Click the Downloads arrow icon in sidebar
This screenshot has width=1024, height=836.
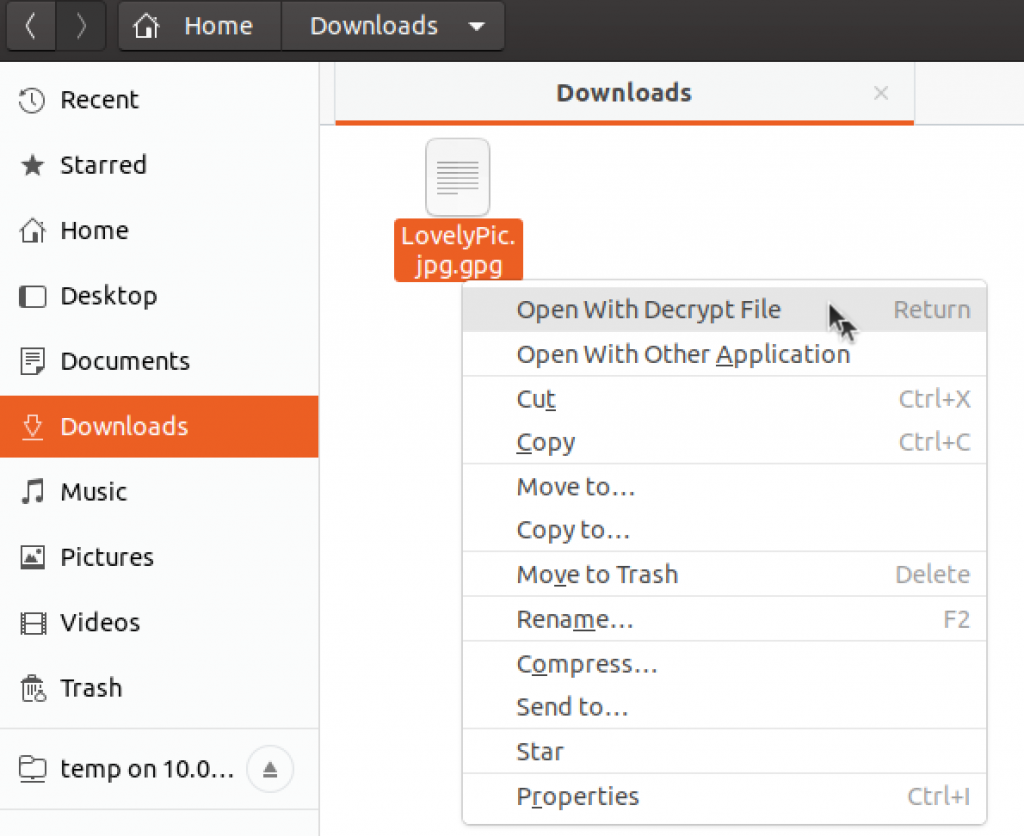click(32, 426)
